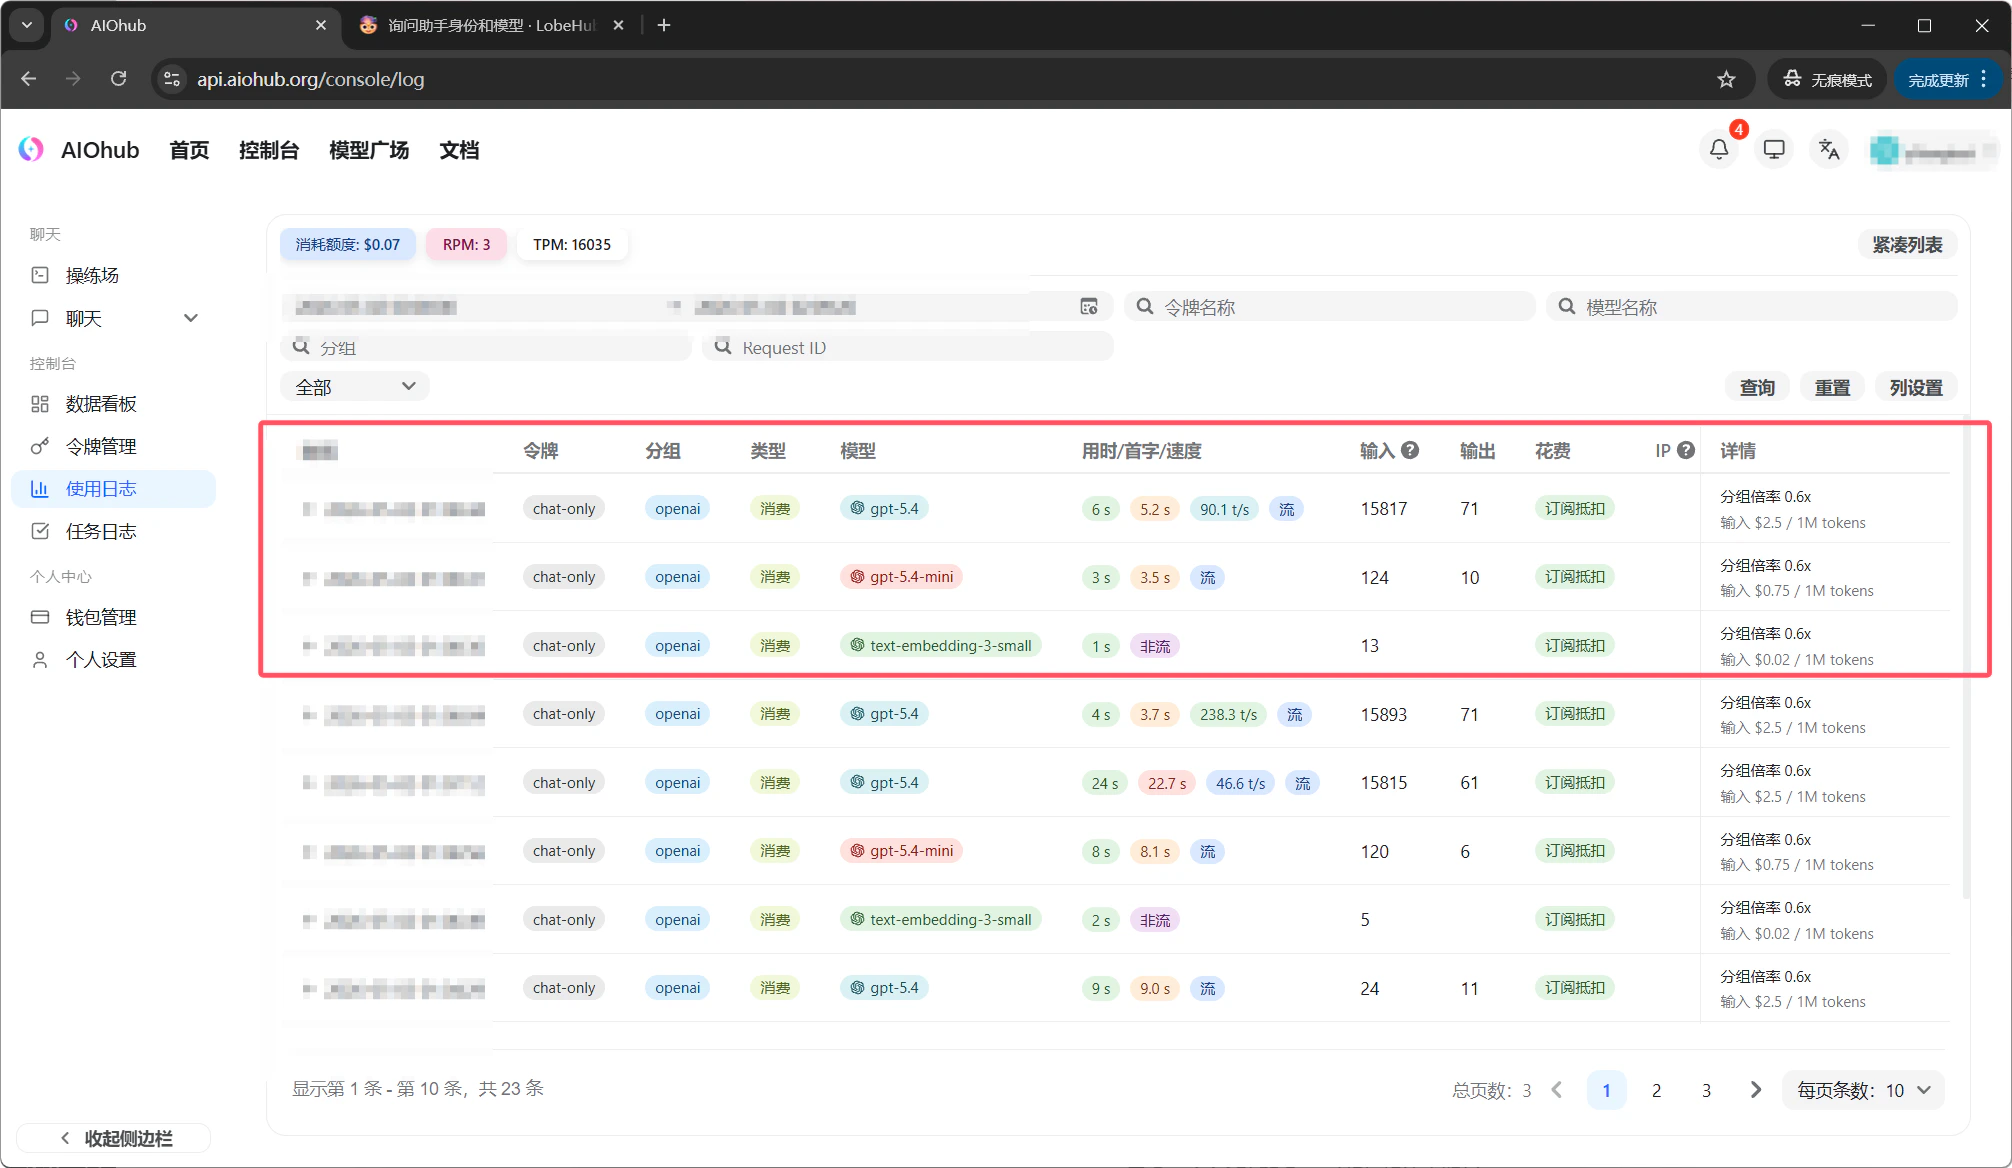Viewport: 2012px width, 1168px height.
Task: Click the 令牌管理 key icon
Action: coord(40,446)
